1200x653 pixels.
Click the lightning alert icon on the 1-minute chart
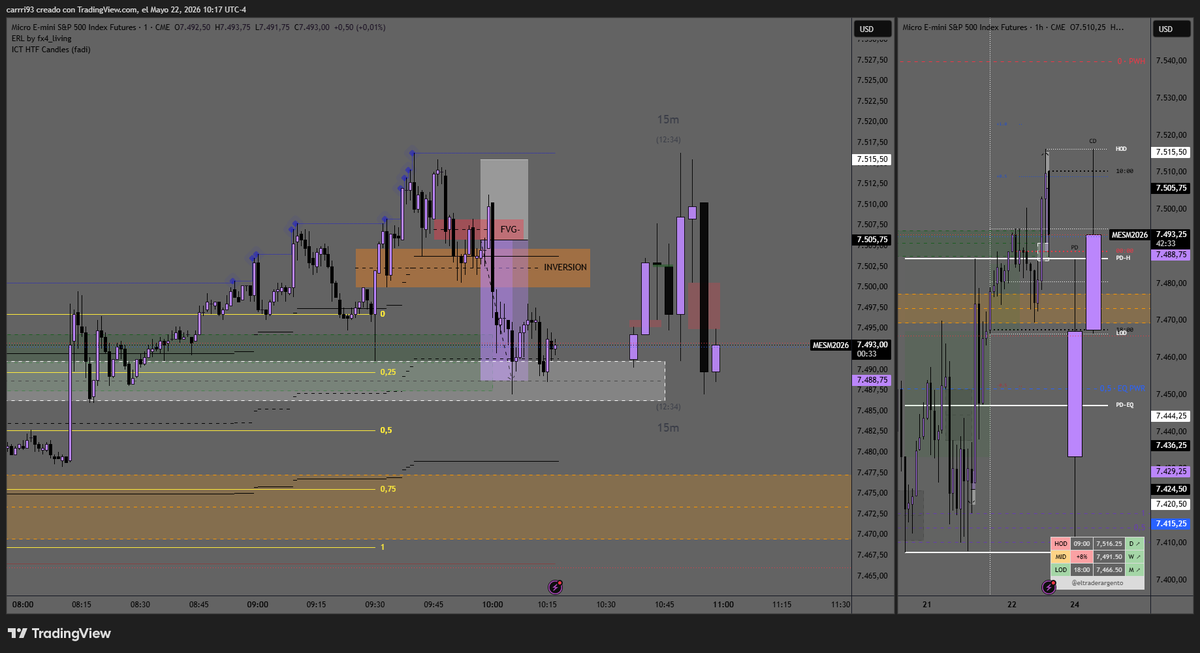[556, 587]
